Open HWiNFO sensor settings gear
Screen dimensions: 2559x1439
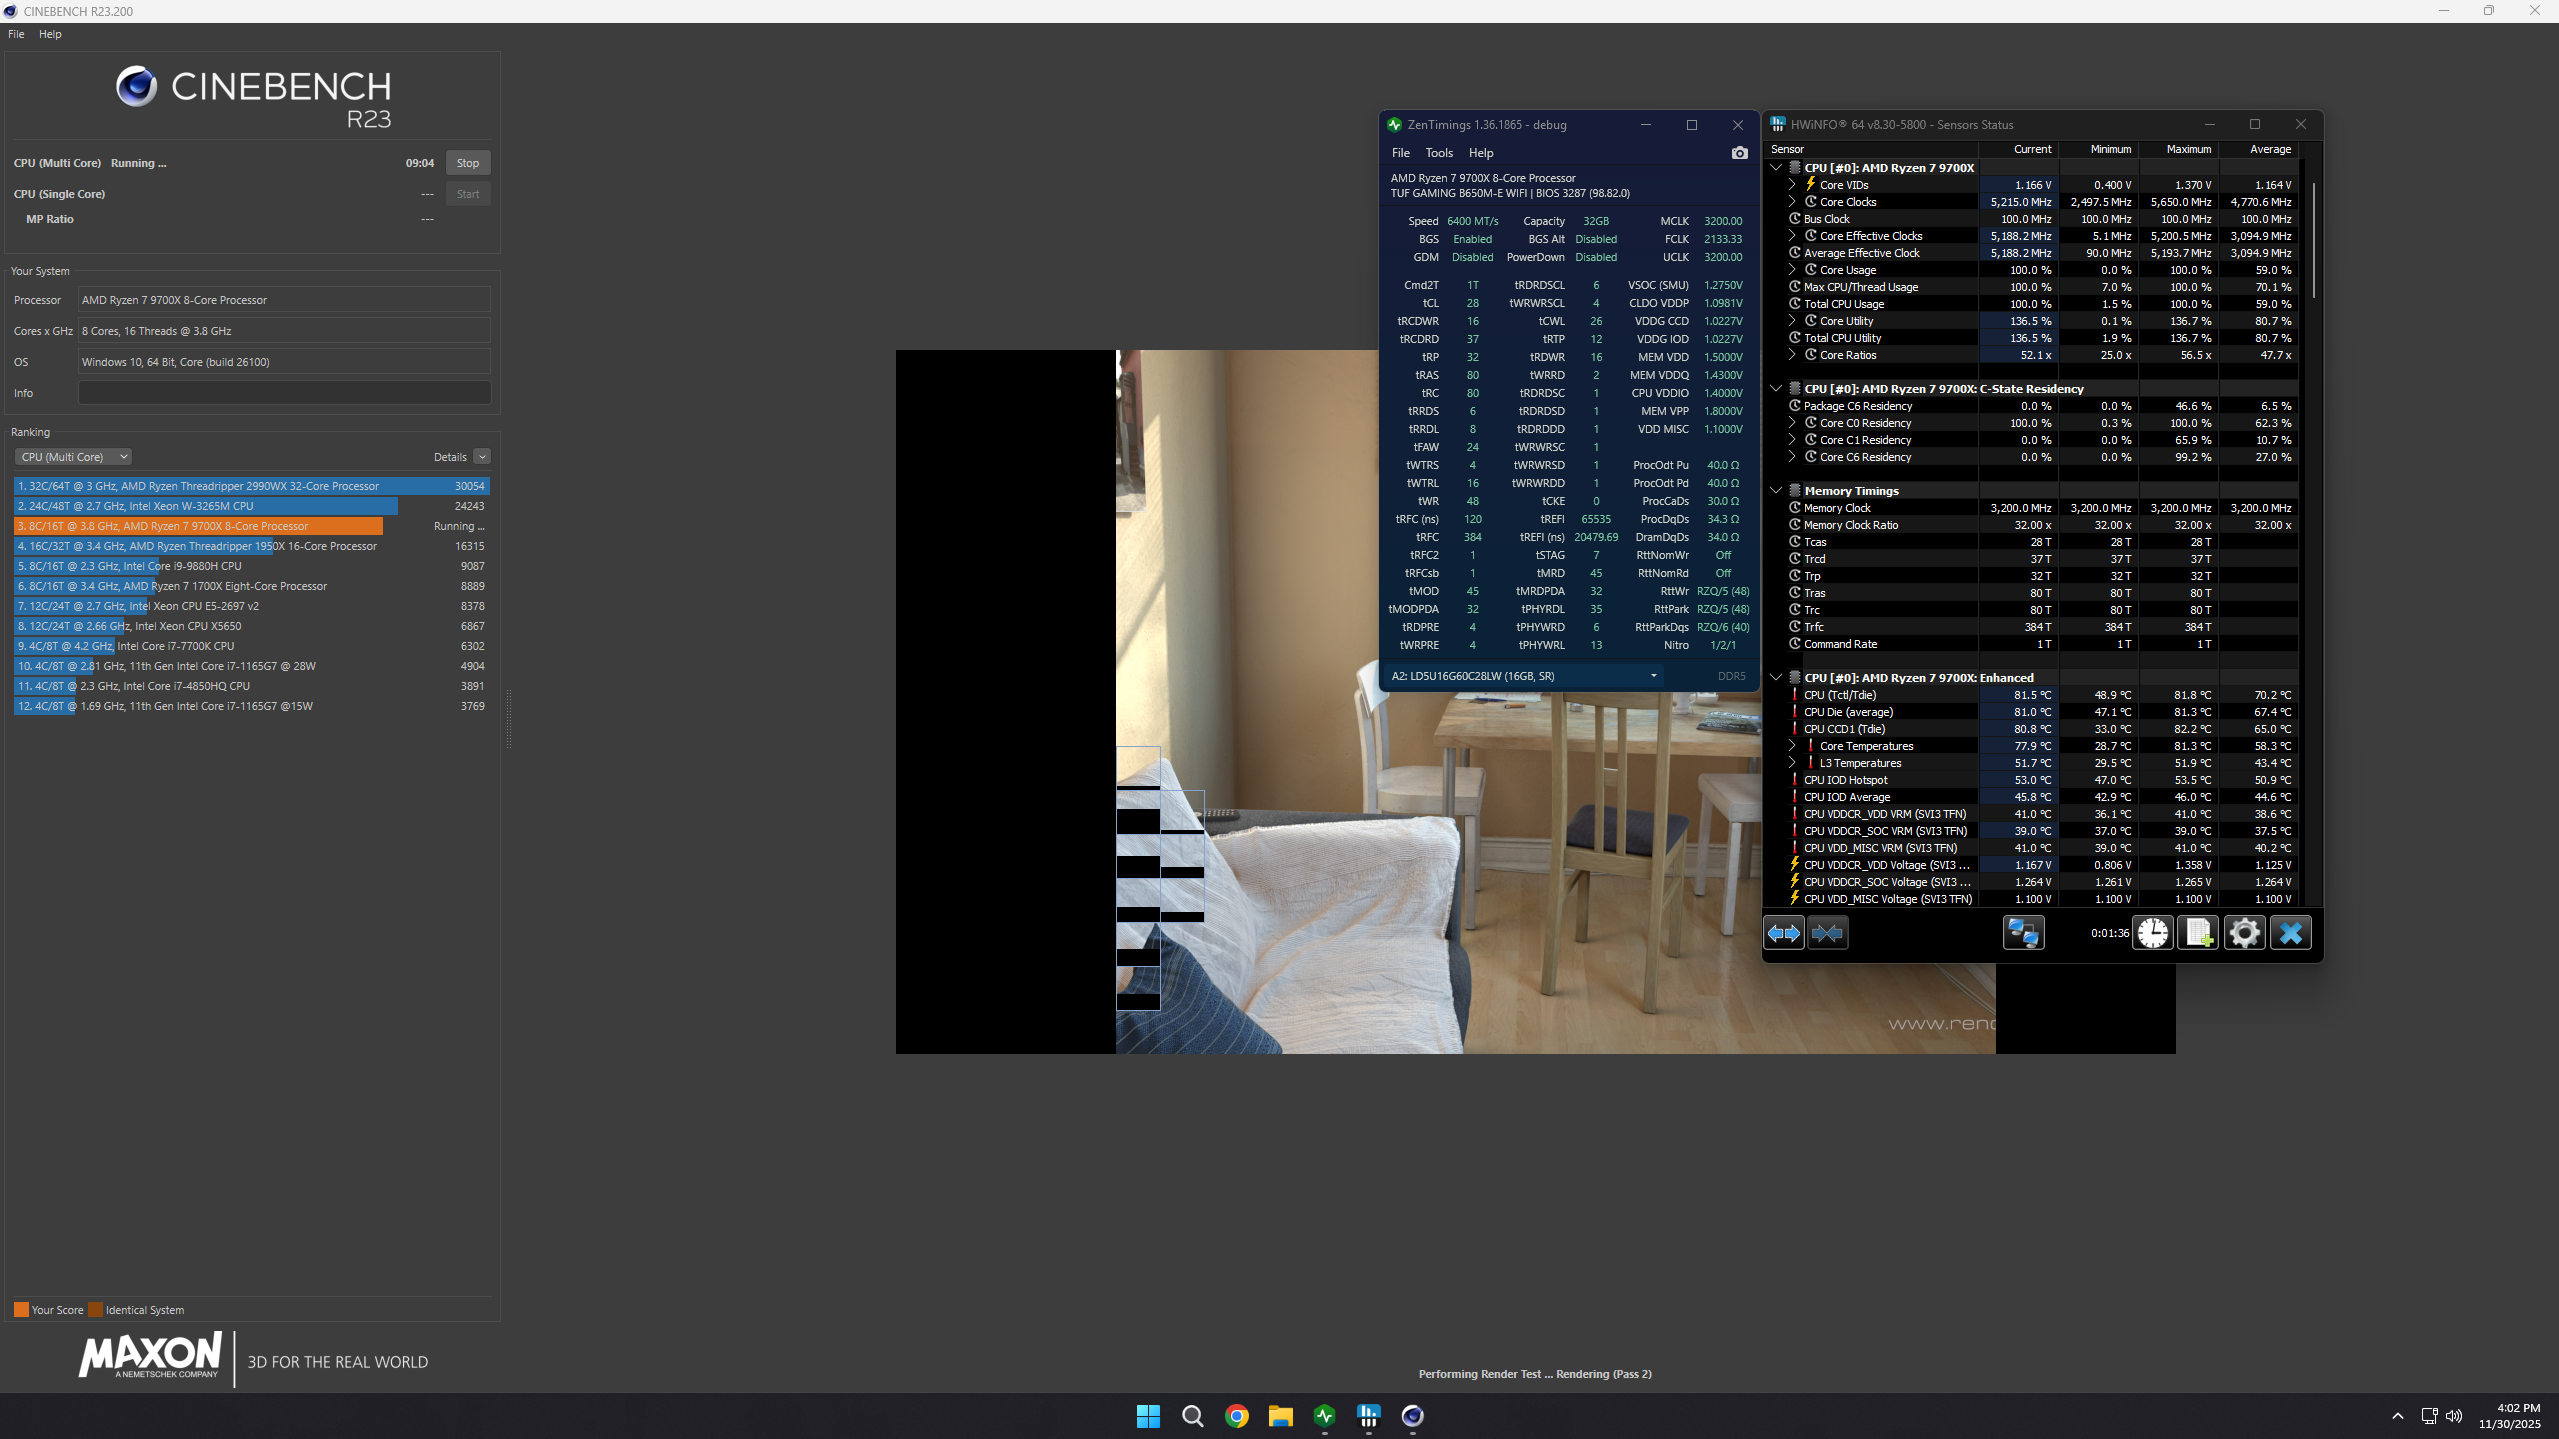click(2244, 933)
